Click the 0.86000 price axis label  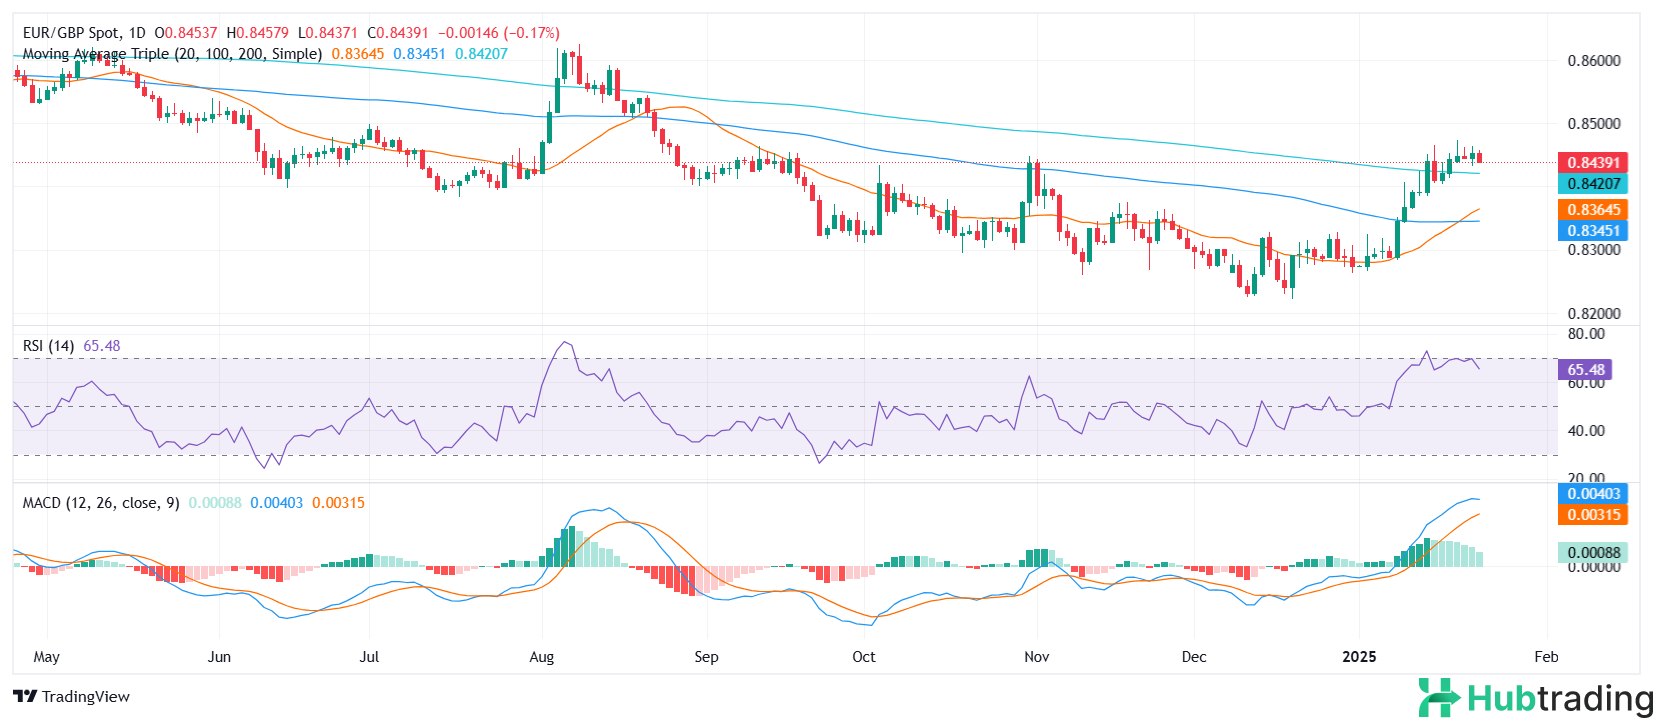pos(1593,61)
